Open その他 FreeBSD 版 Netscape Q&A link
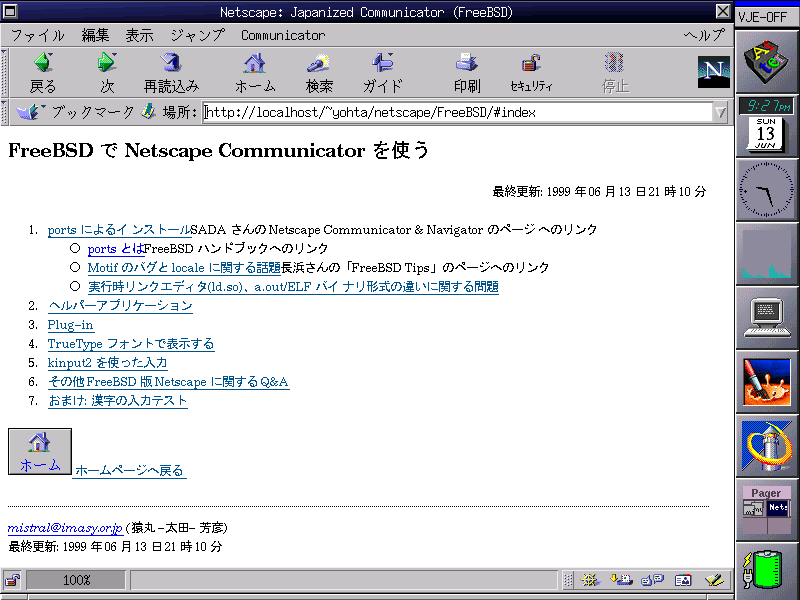Screen dimensions: 800x600 (x=168, y=382)
